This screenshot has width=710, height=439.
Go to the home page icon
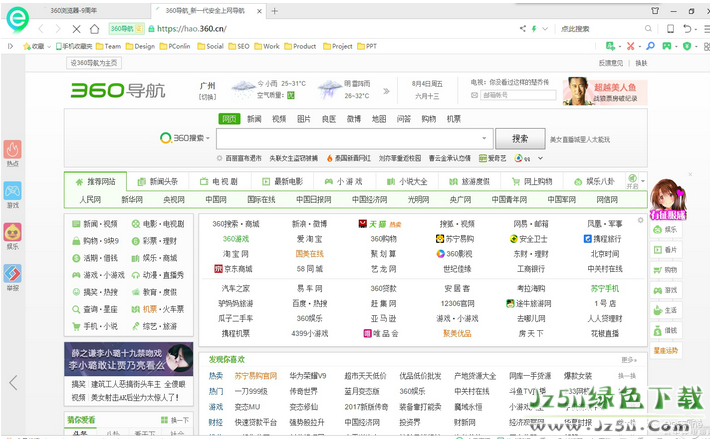click(94, 29)
